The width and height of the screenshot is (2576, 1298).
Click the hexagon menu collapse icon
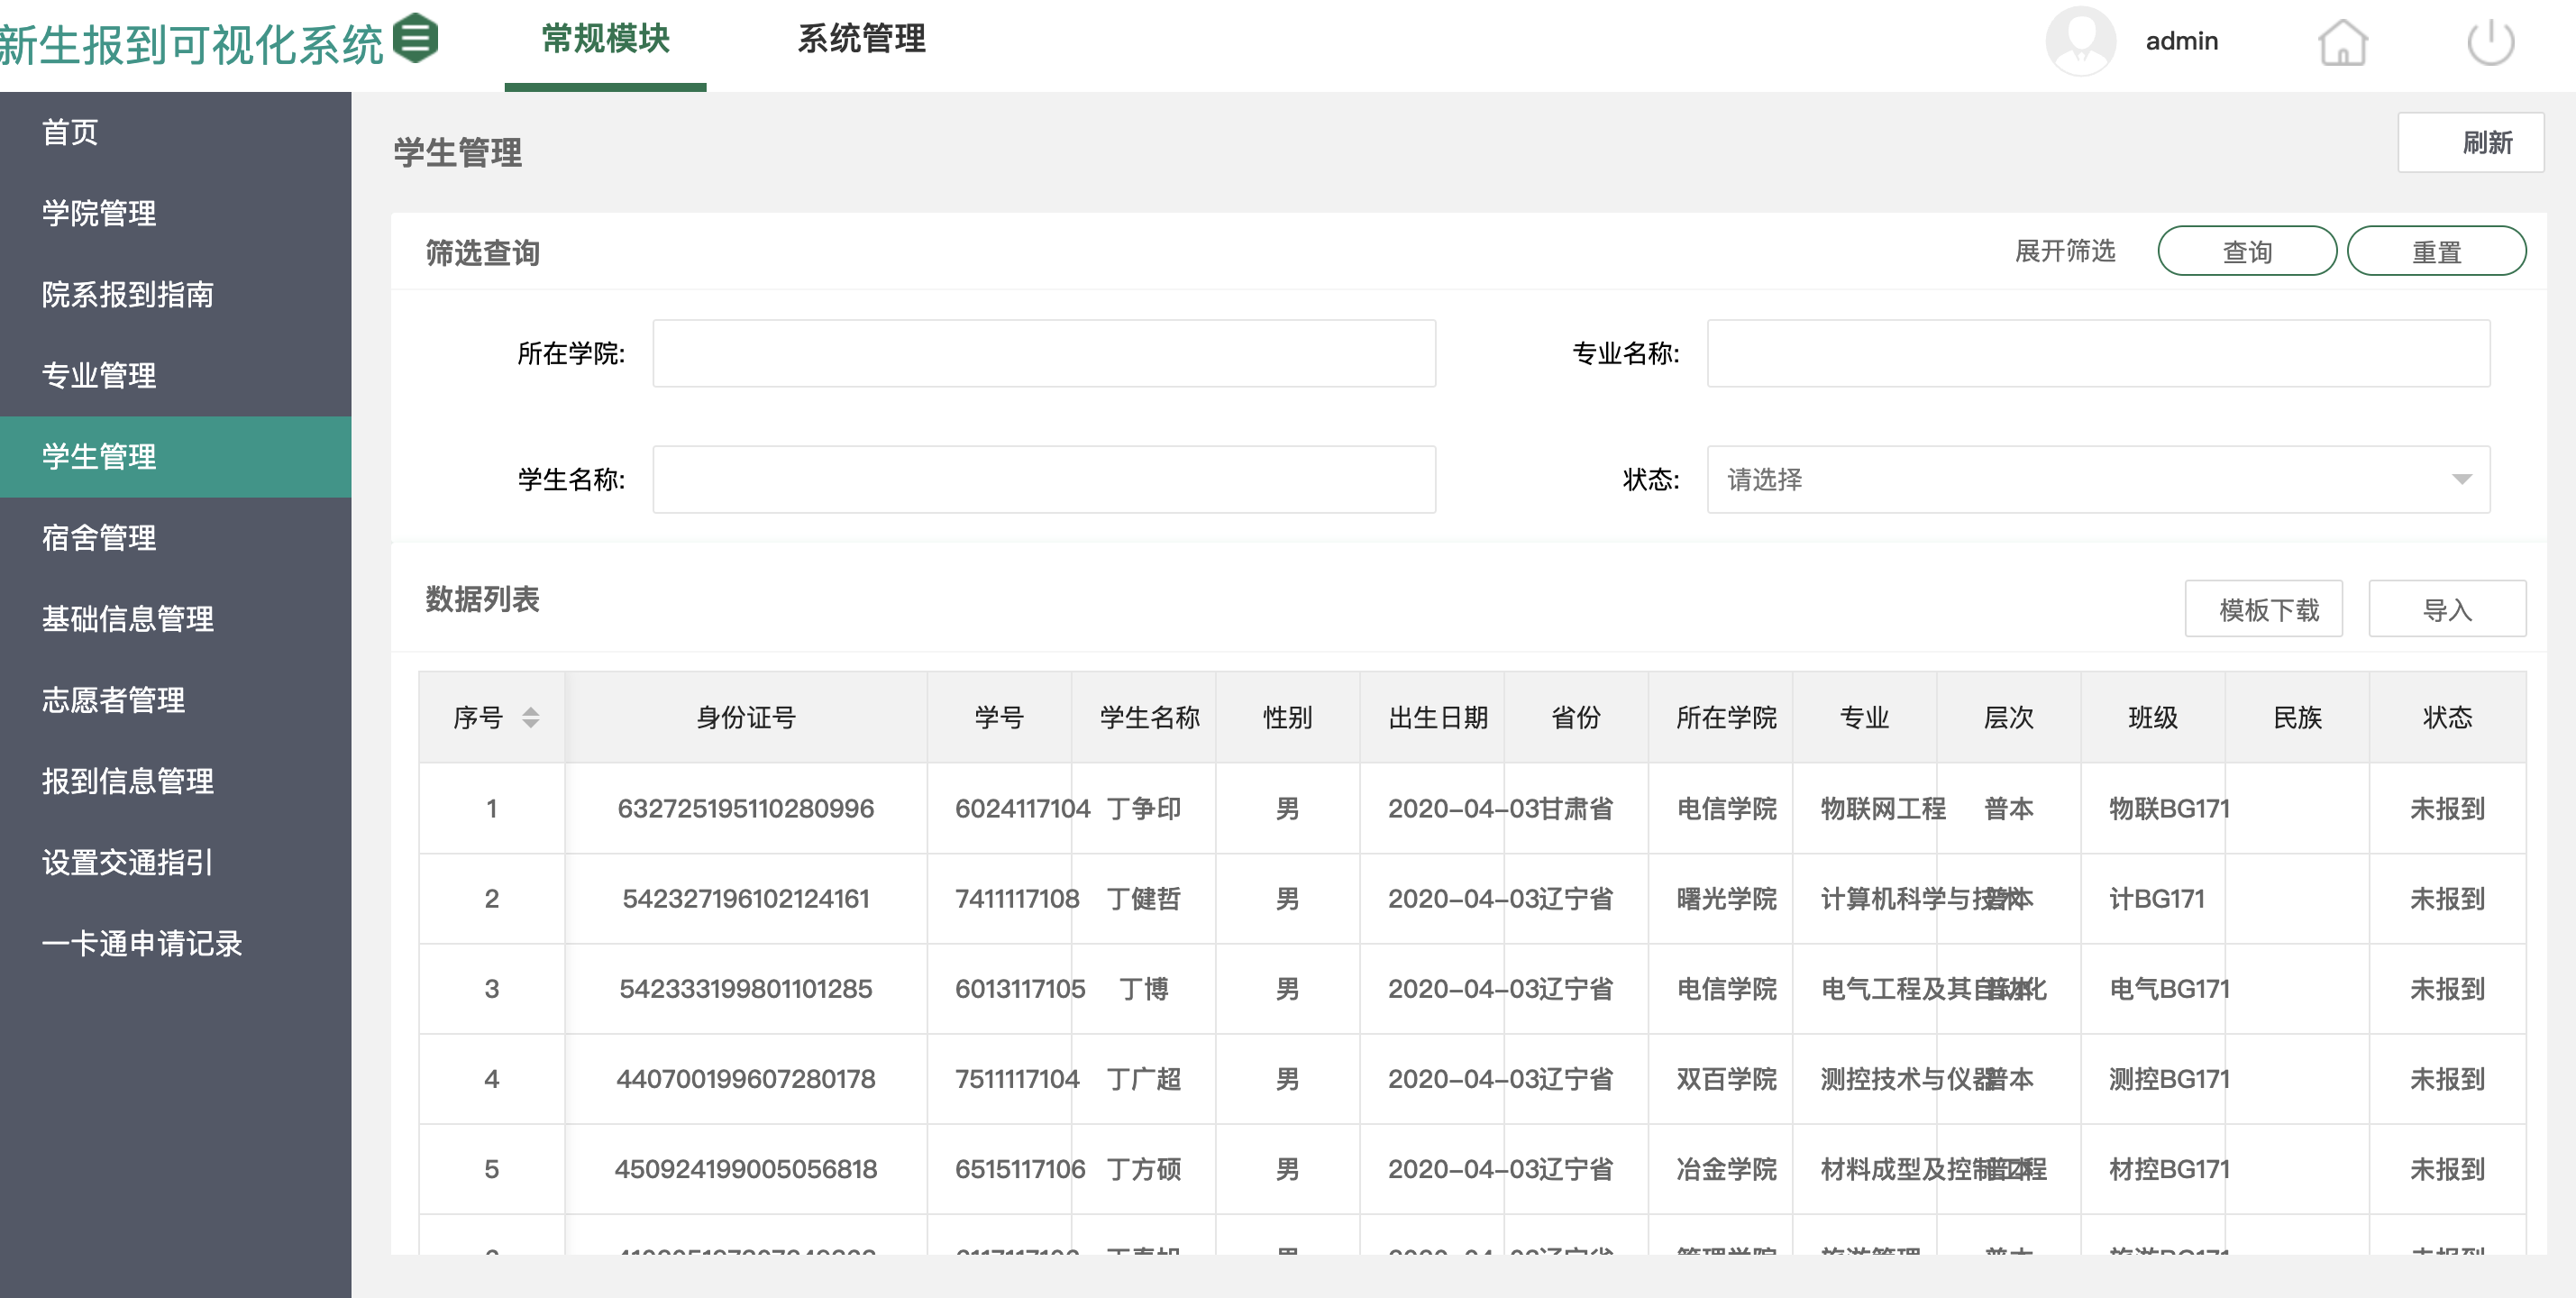pos(415,39)
